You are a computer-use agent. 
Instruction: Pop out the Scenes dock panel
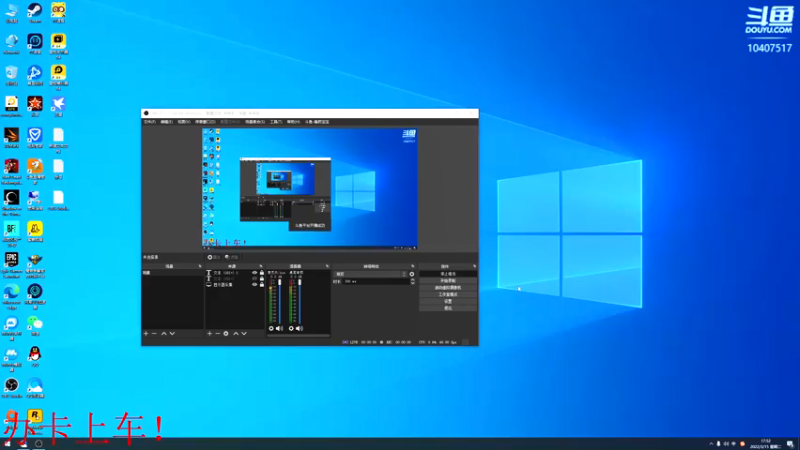[x=200, y=266]
